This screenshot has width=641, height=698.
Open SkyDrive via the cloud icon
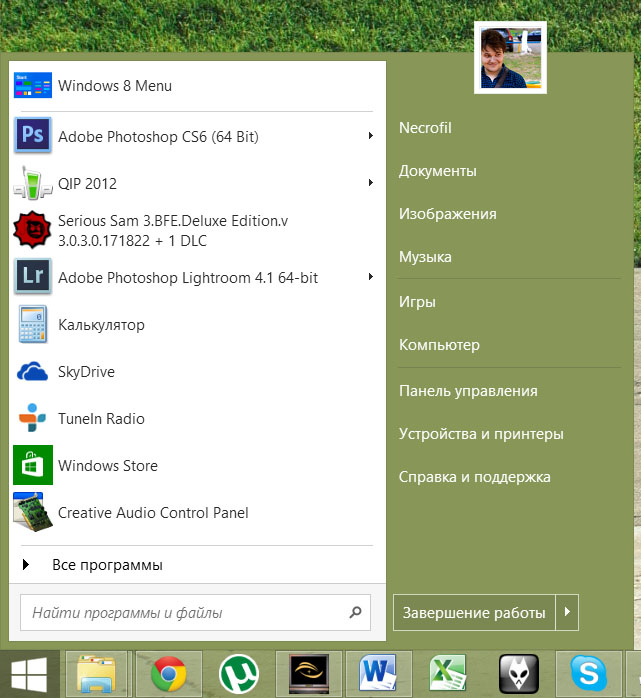pyautogui.click(x=32, y=371)
